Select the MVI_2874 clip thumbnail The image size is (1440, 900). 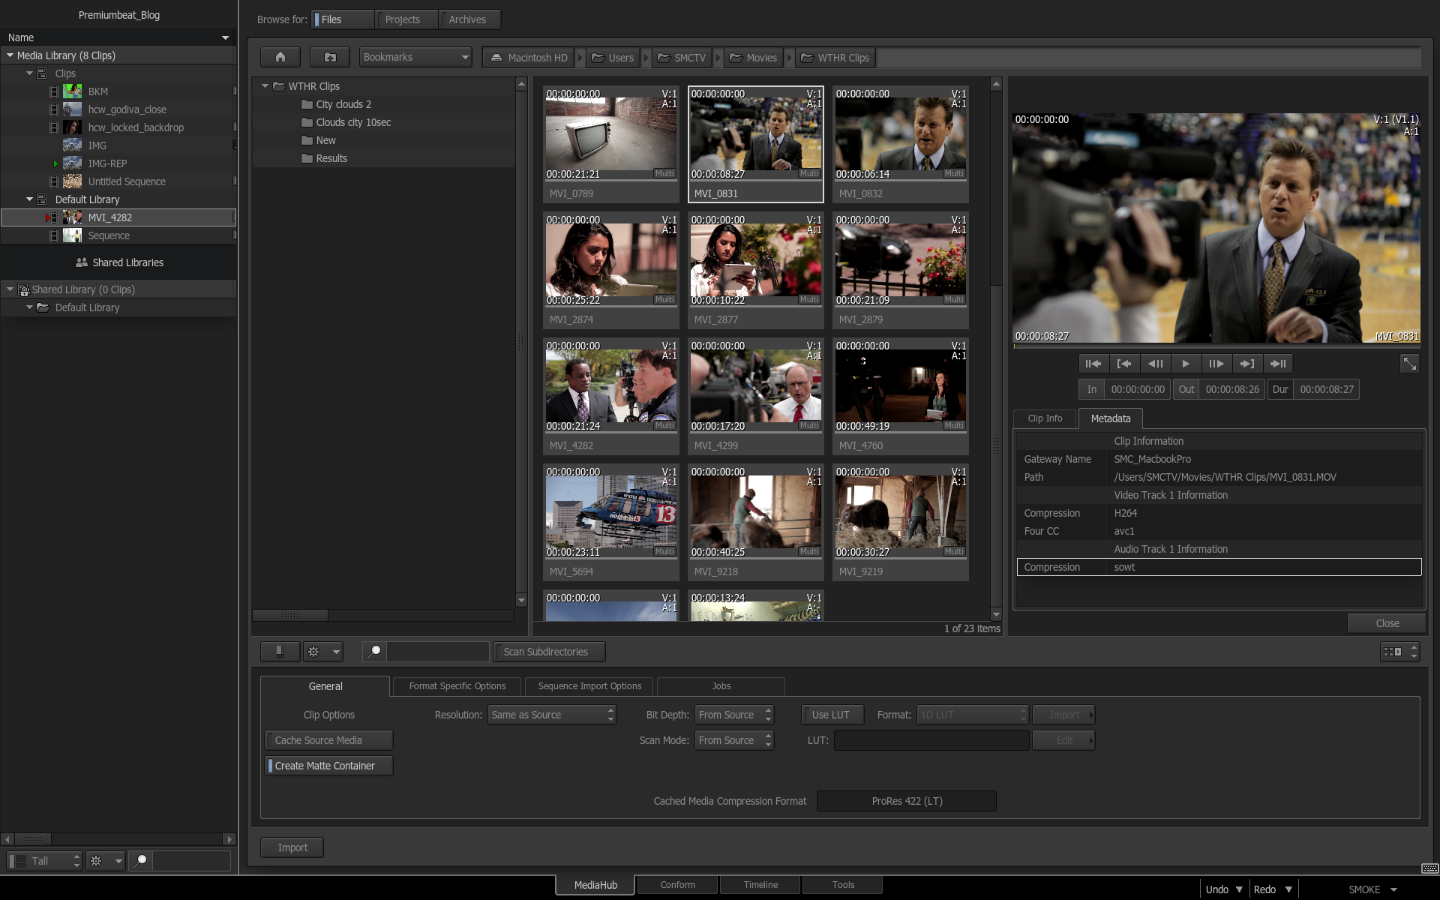[610, 260]
